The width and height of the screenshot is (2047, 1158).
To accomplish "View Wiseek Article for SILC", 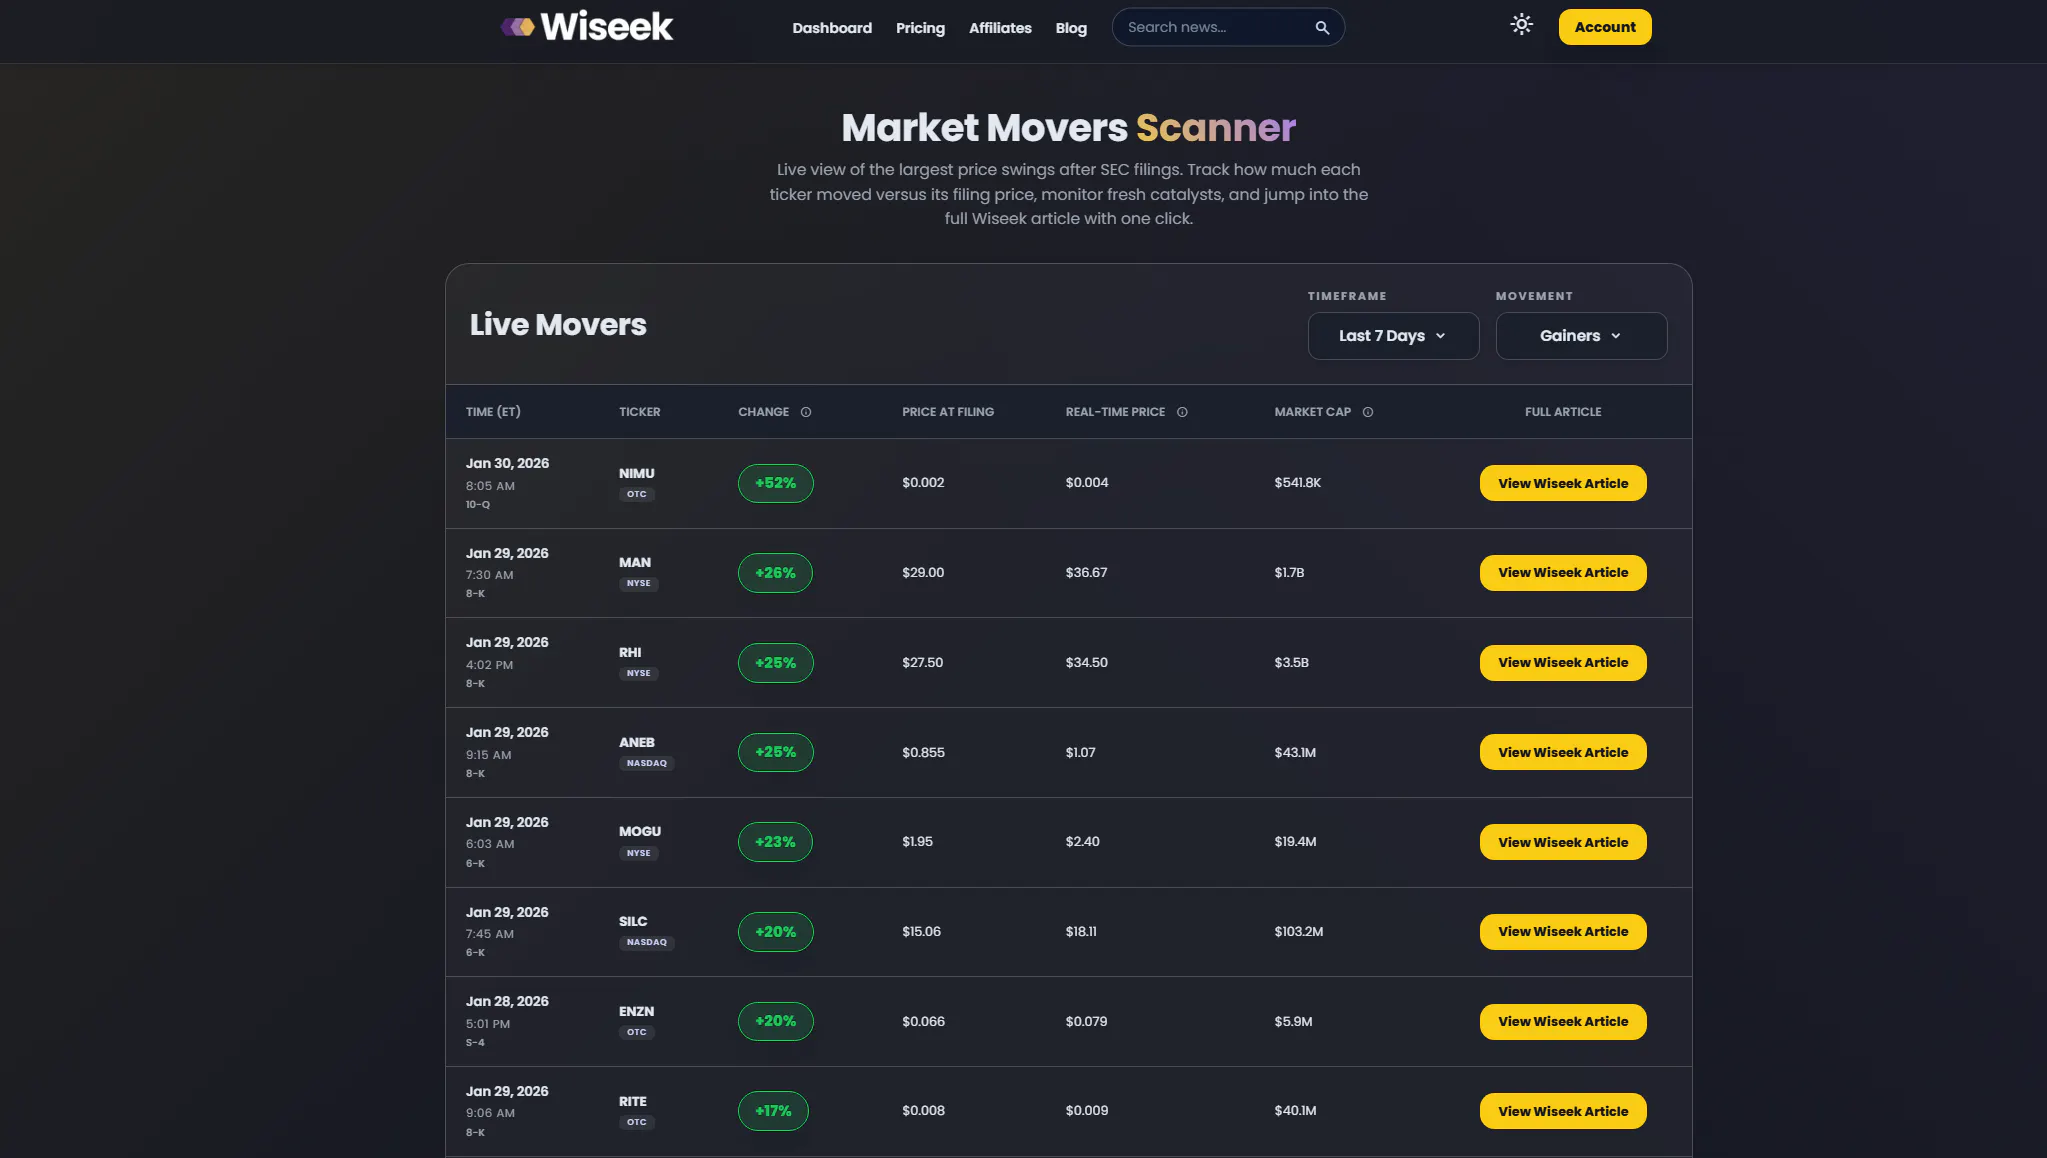I will tap(1563, 932).
